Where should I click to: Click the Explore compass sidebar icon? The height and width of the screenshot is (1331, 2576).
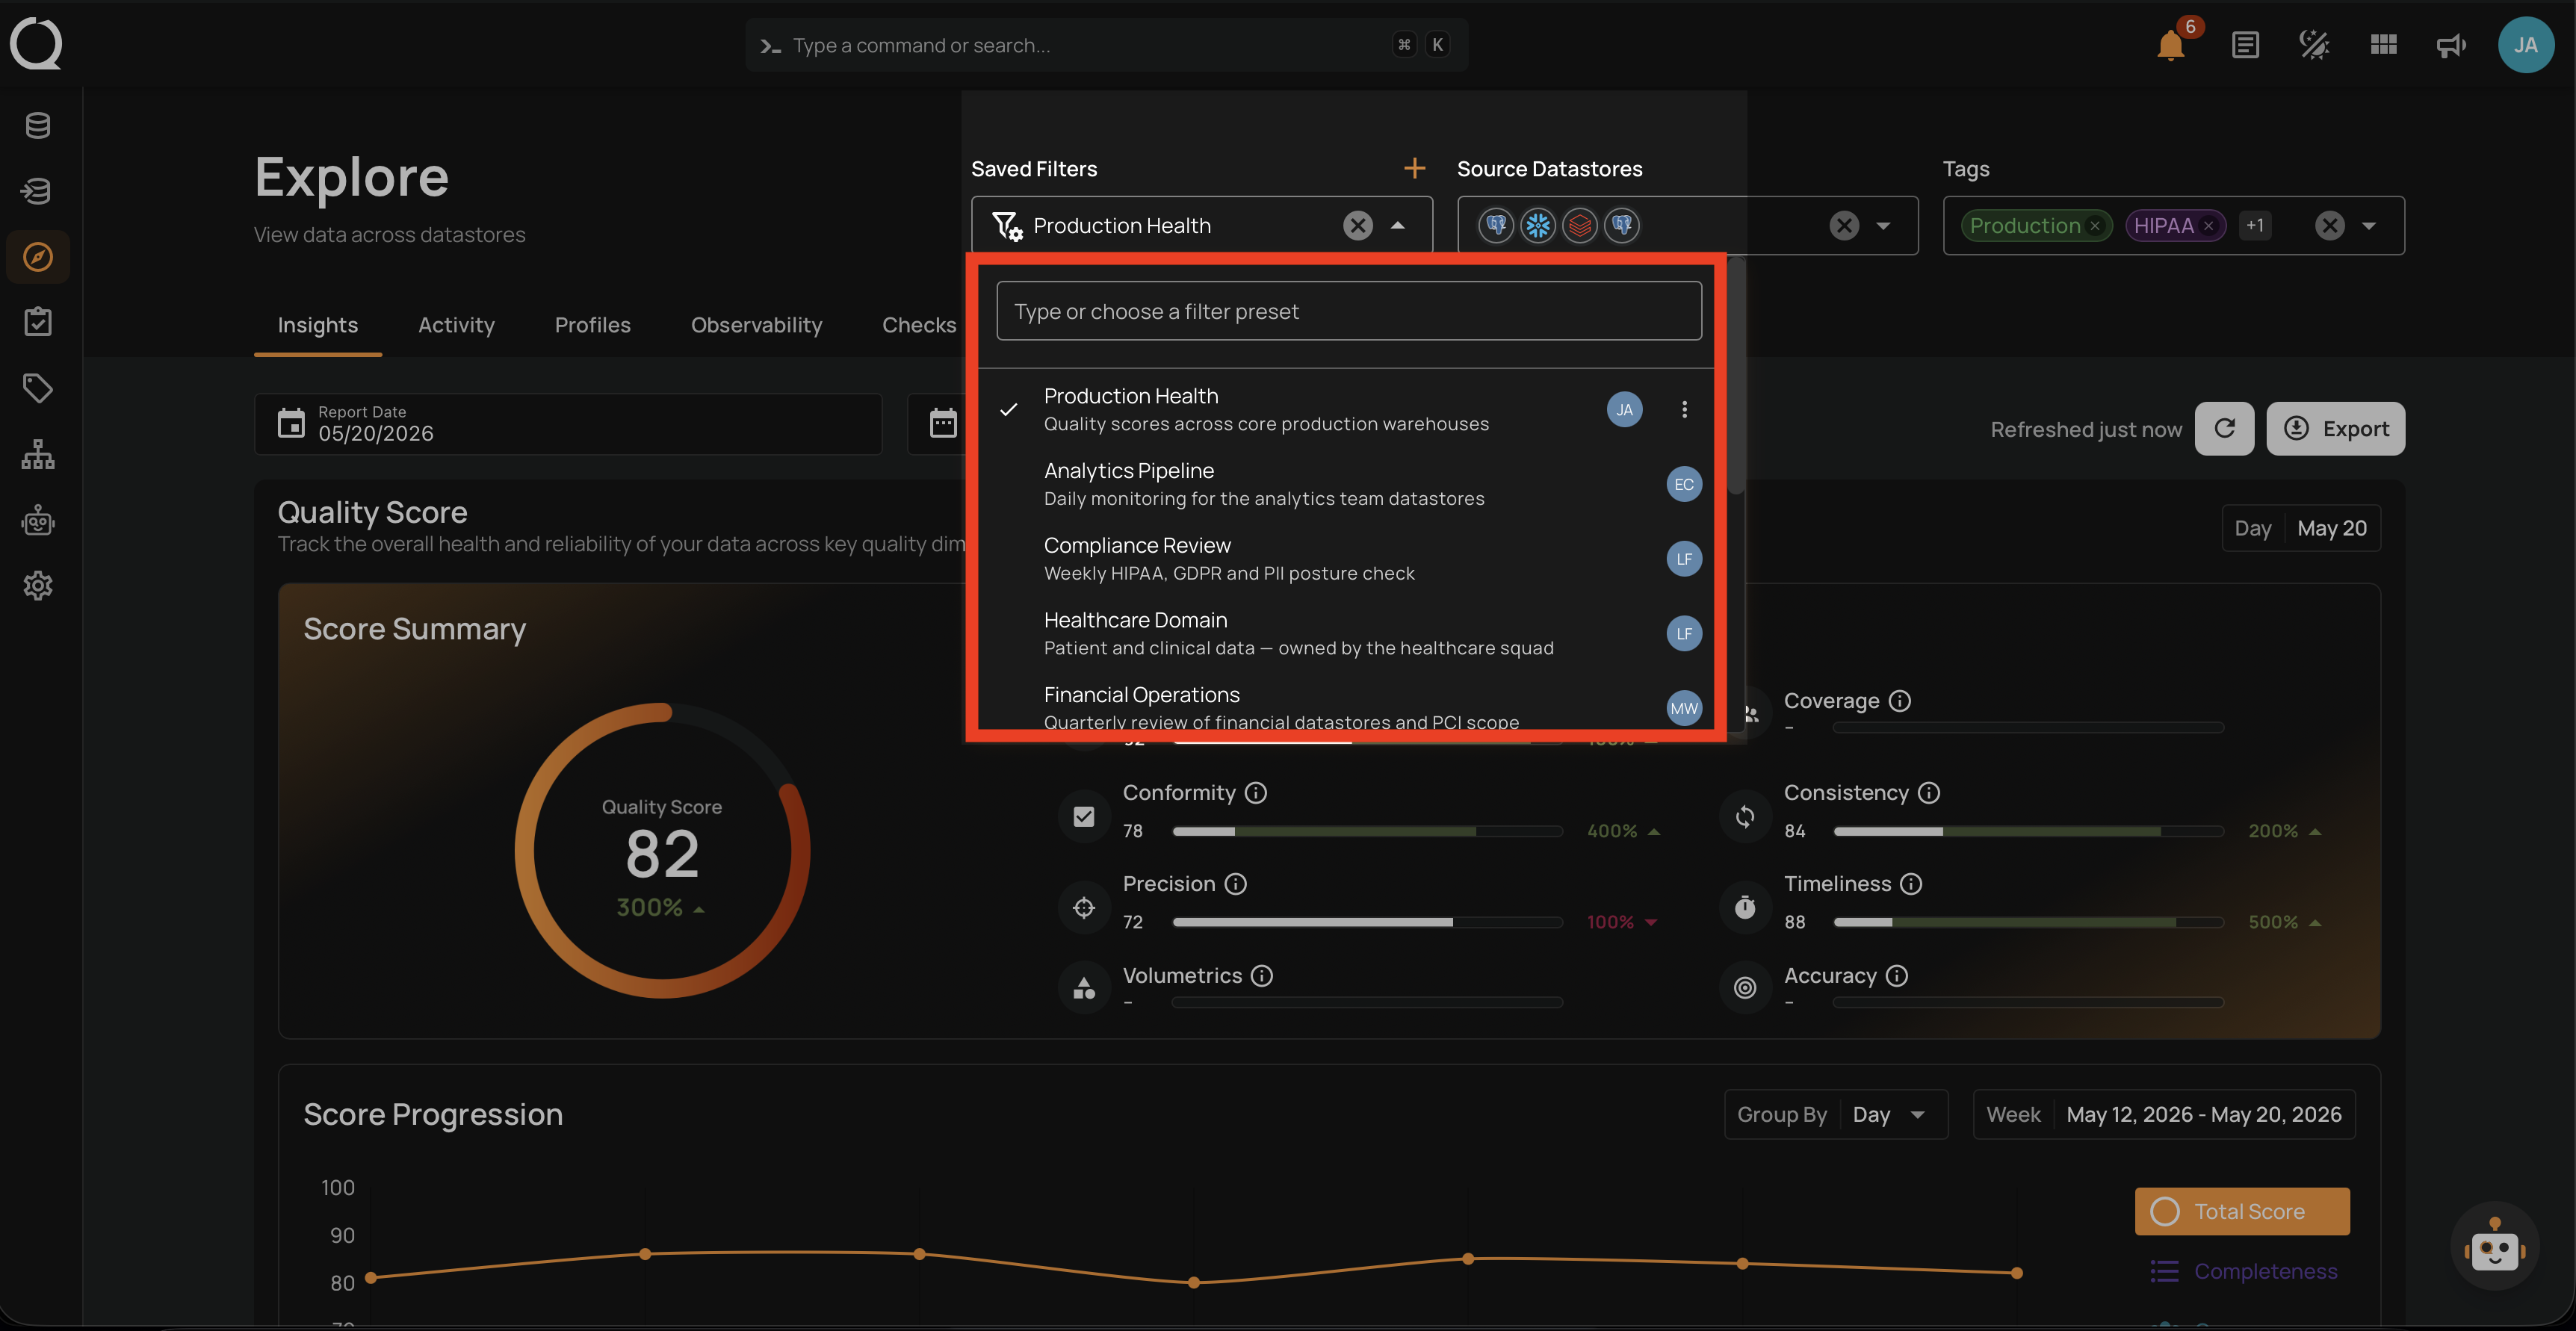(38, 257)
